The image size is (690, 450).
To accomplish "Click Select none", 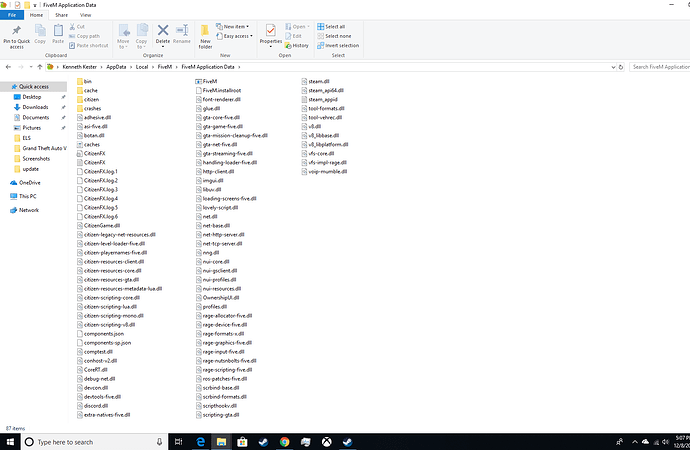I will [334, 36].
